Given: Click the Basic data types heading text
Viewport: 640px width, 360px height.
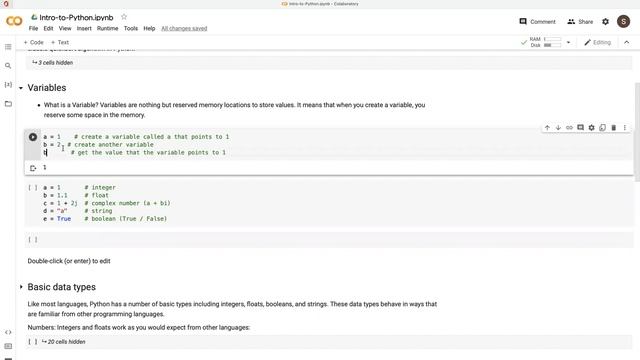Looking at the screenshot, I should [x=61, y=287].
